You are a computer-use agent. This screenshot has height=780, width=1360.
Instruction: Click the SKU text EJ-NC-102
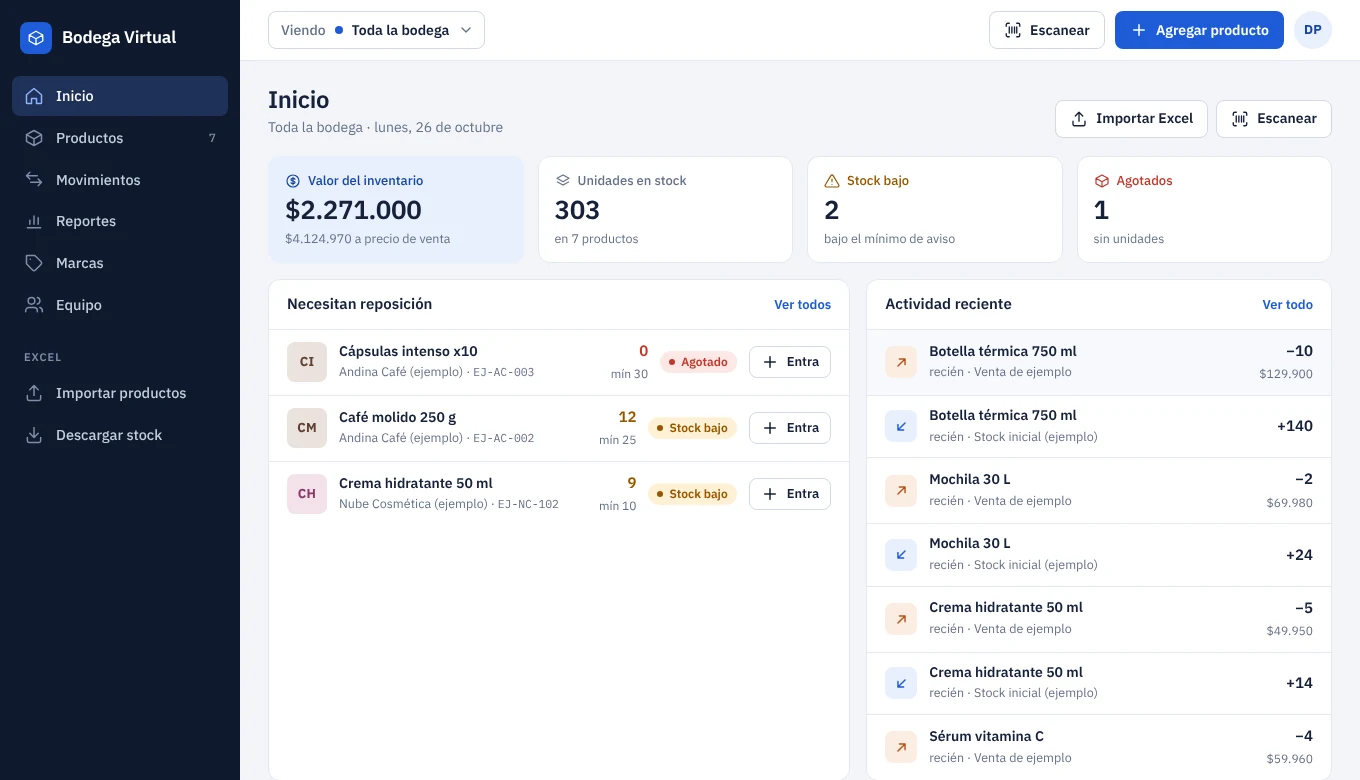pos(528,505)
